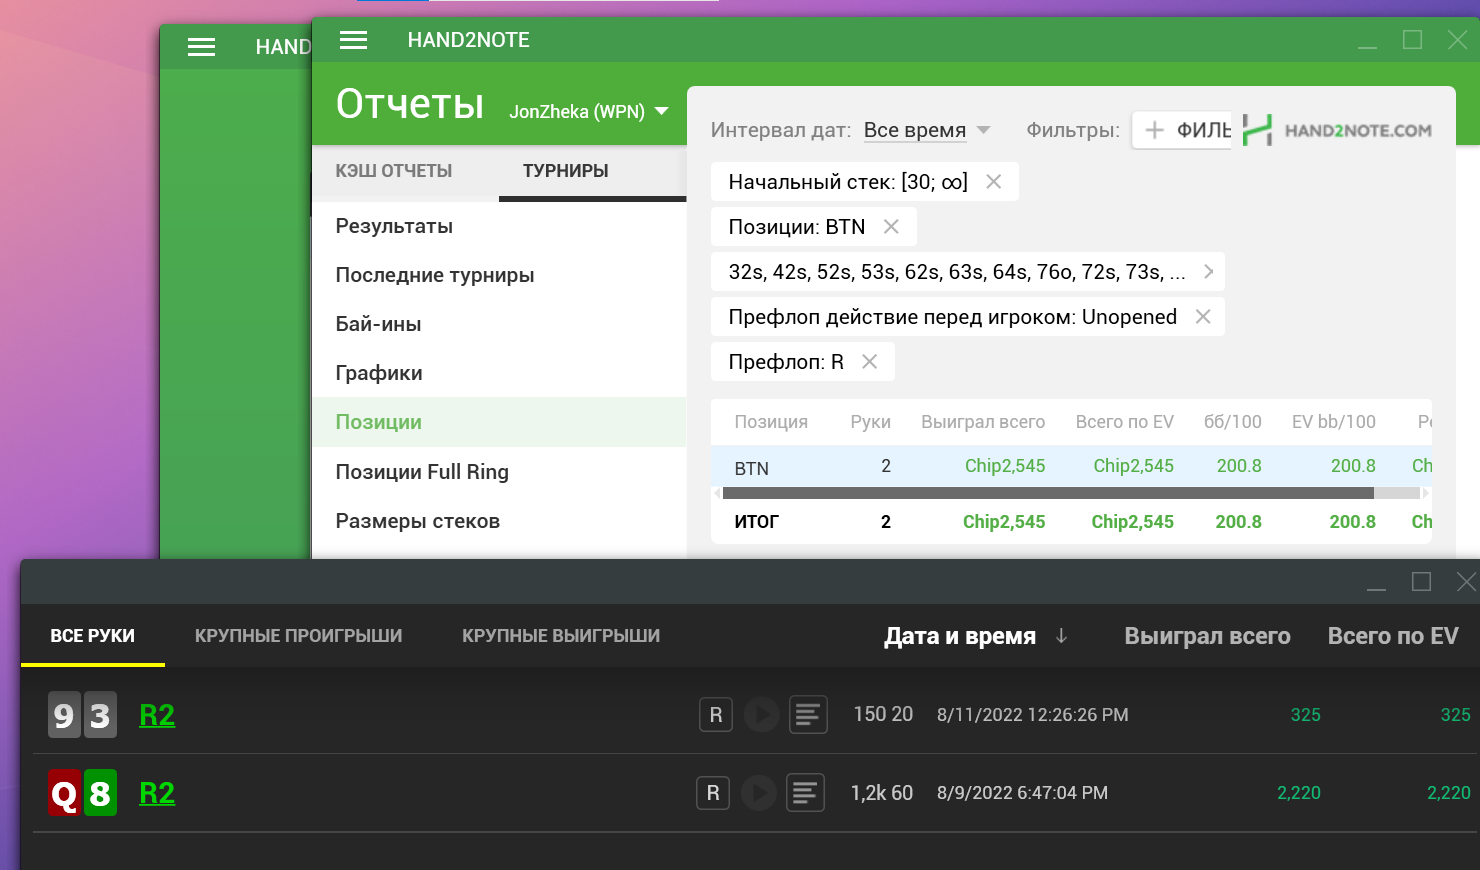
Task: Click the 8/9/2022 6:47:04 PM timestamp
Action: (x=1022, y=793)
